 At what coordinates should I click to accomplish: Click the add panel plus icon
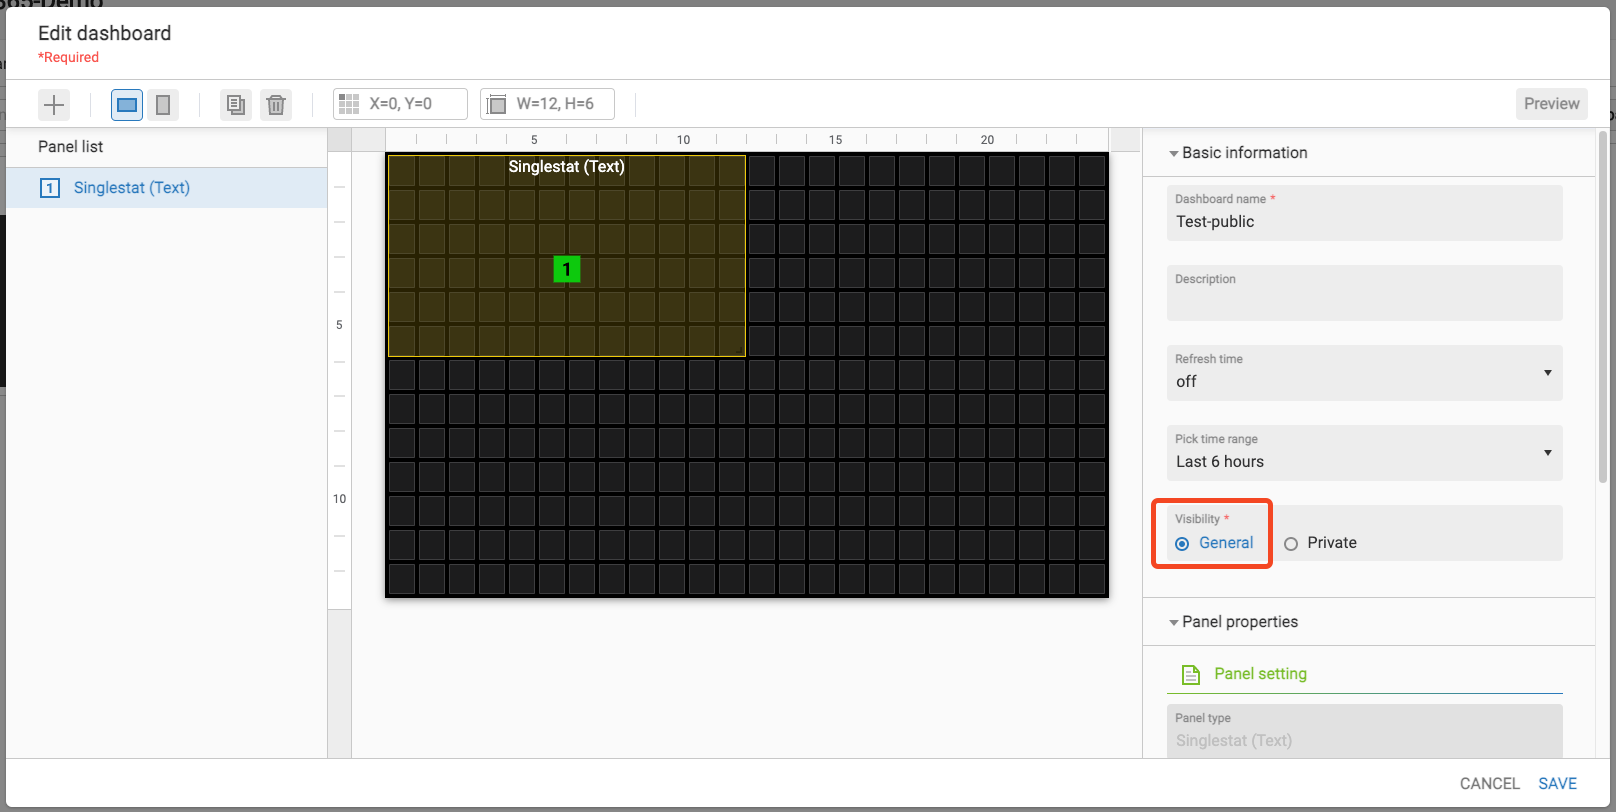[x=54, y=104]
